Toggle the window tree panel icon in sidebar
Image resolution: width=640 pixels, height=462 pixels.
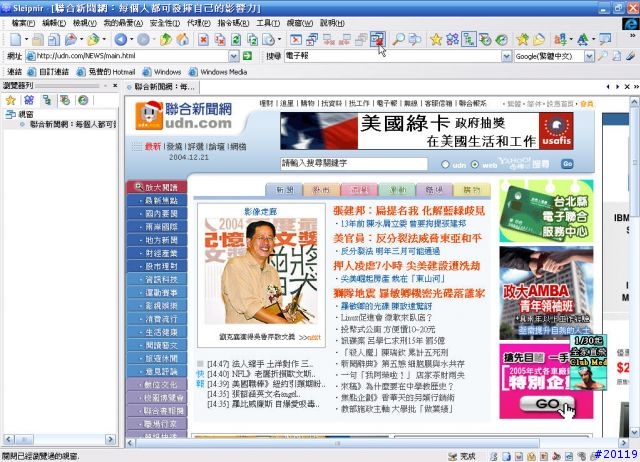click(x=47, y=100)
